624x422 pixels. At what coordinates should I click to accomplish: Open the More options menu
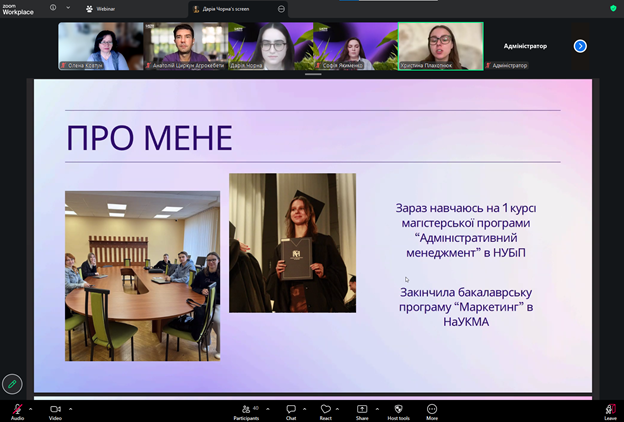[x=432, y=410]
